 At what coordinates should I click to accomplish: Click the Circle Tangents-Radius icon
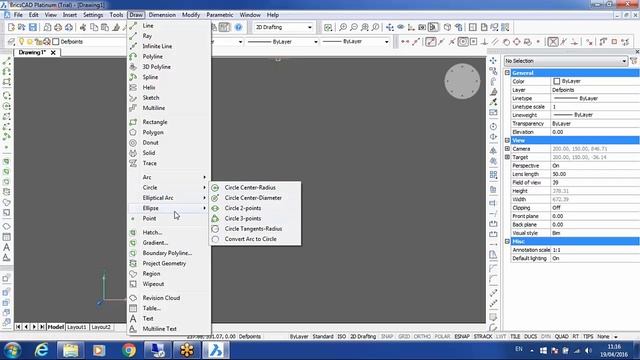point(215,229)
